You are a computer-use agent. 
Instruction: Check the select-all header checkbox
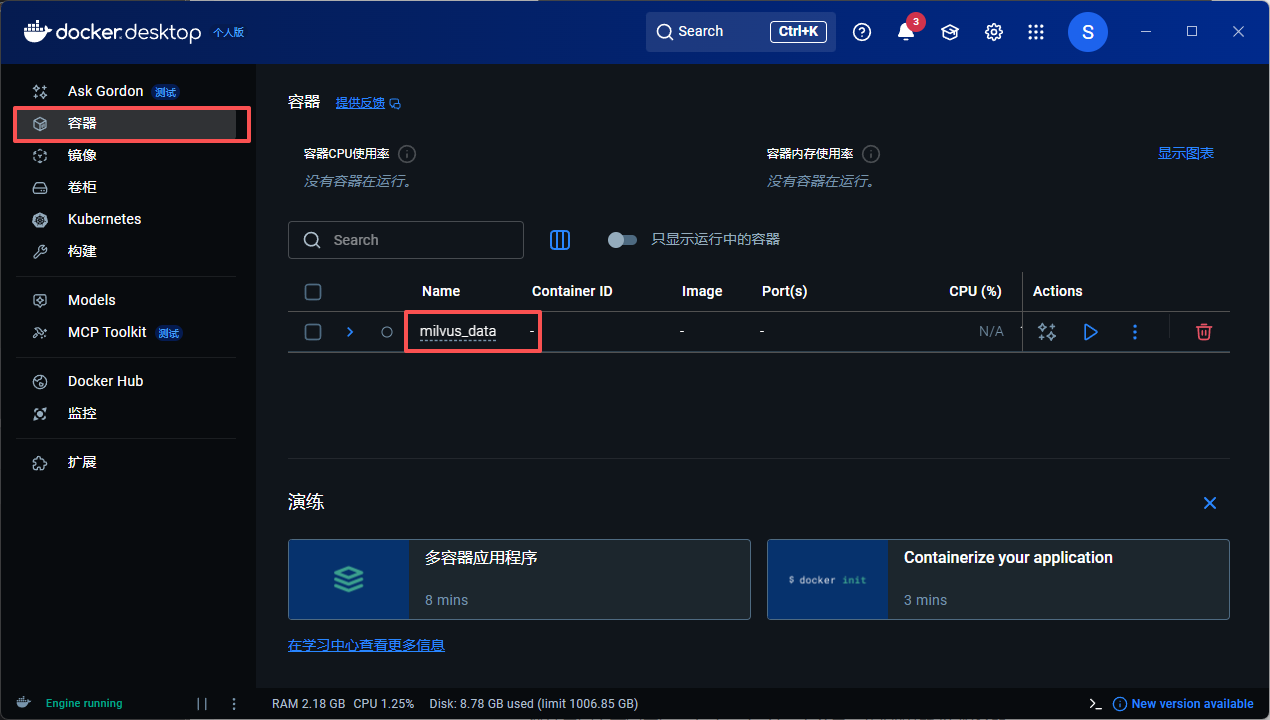point(313,292)
